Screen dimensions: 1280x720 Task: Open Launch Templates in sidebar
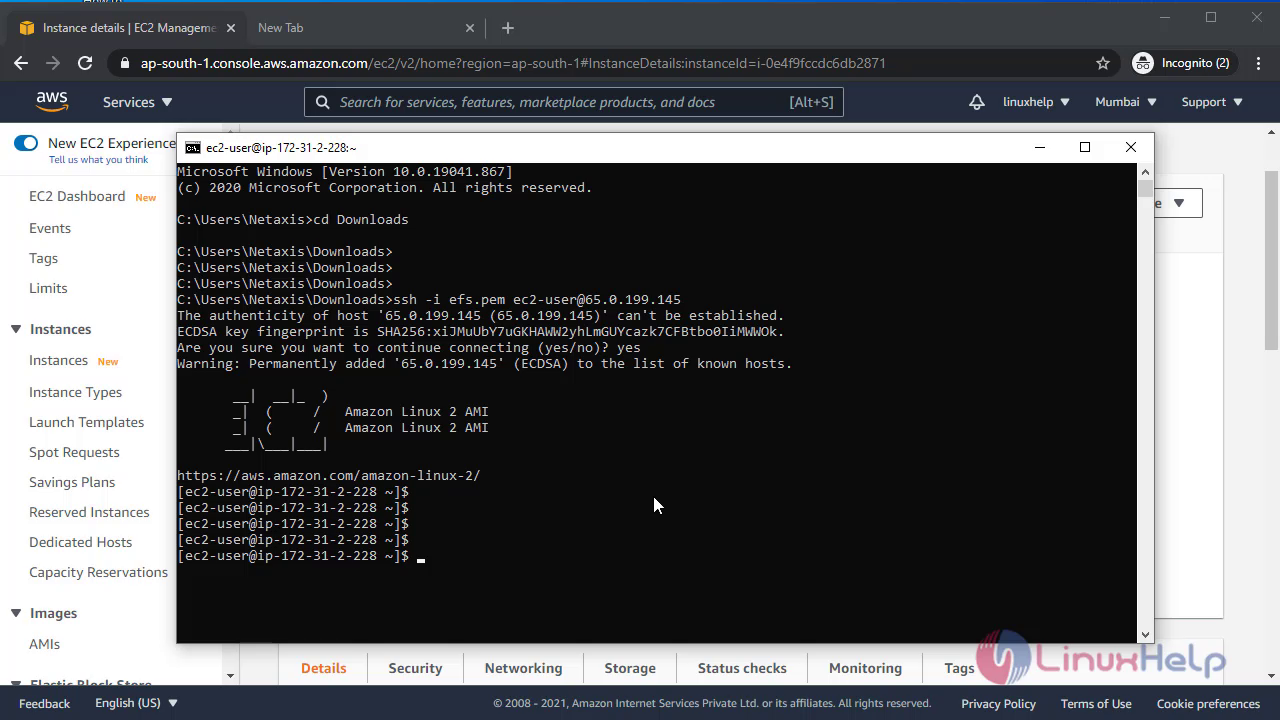tap(86, 422)
